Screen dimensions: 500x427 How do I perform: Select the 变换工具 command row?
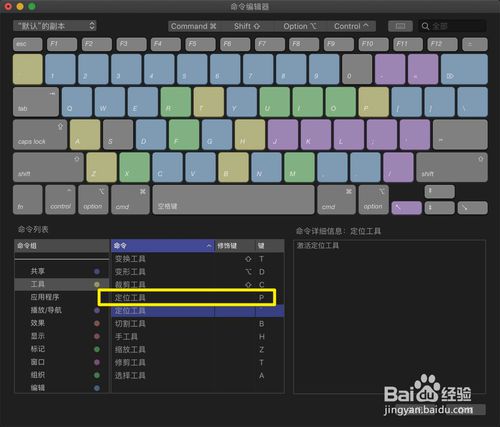click(x=198, y=259)
